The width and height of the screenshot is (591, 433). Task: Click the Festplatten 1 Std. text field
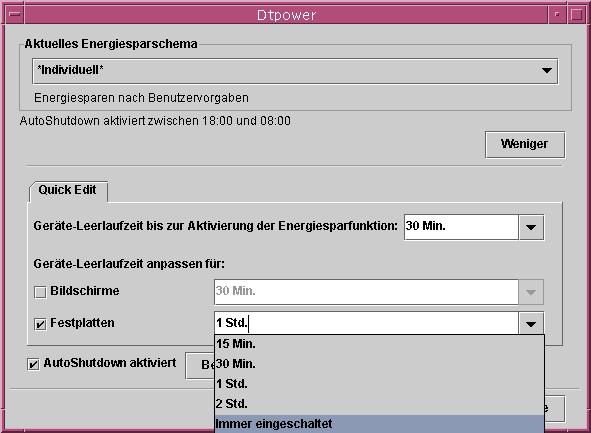[366, 323]
